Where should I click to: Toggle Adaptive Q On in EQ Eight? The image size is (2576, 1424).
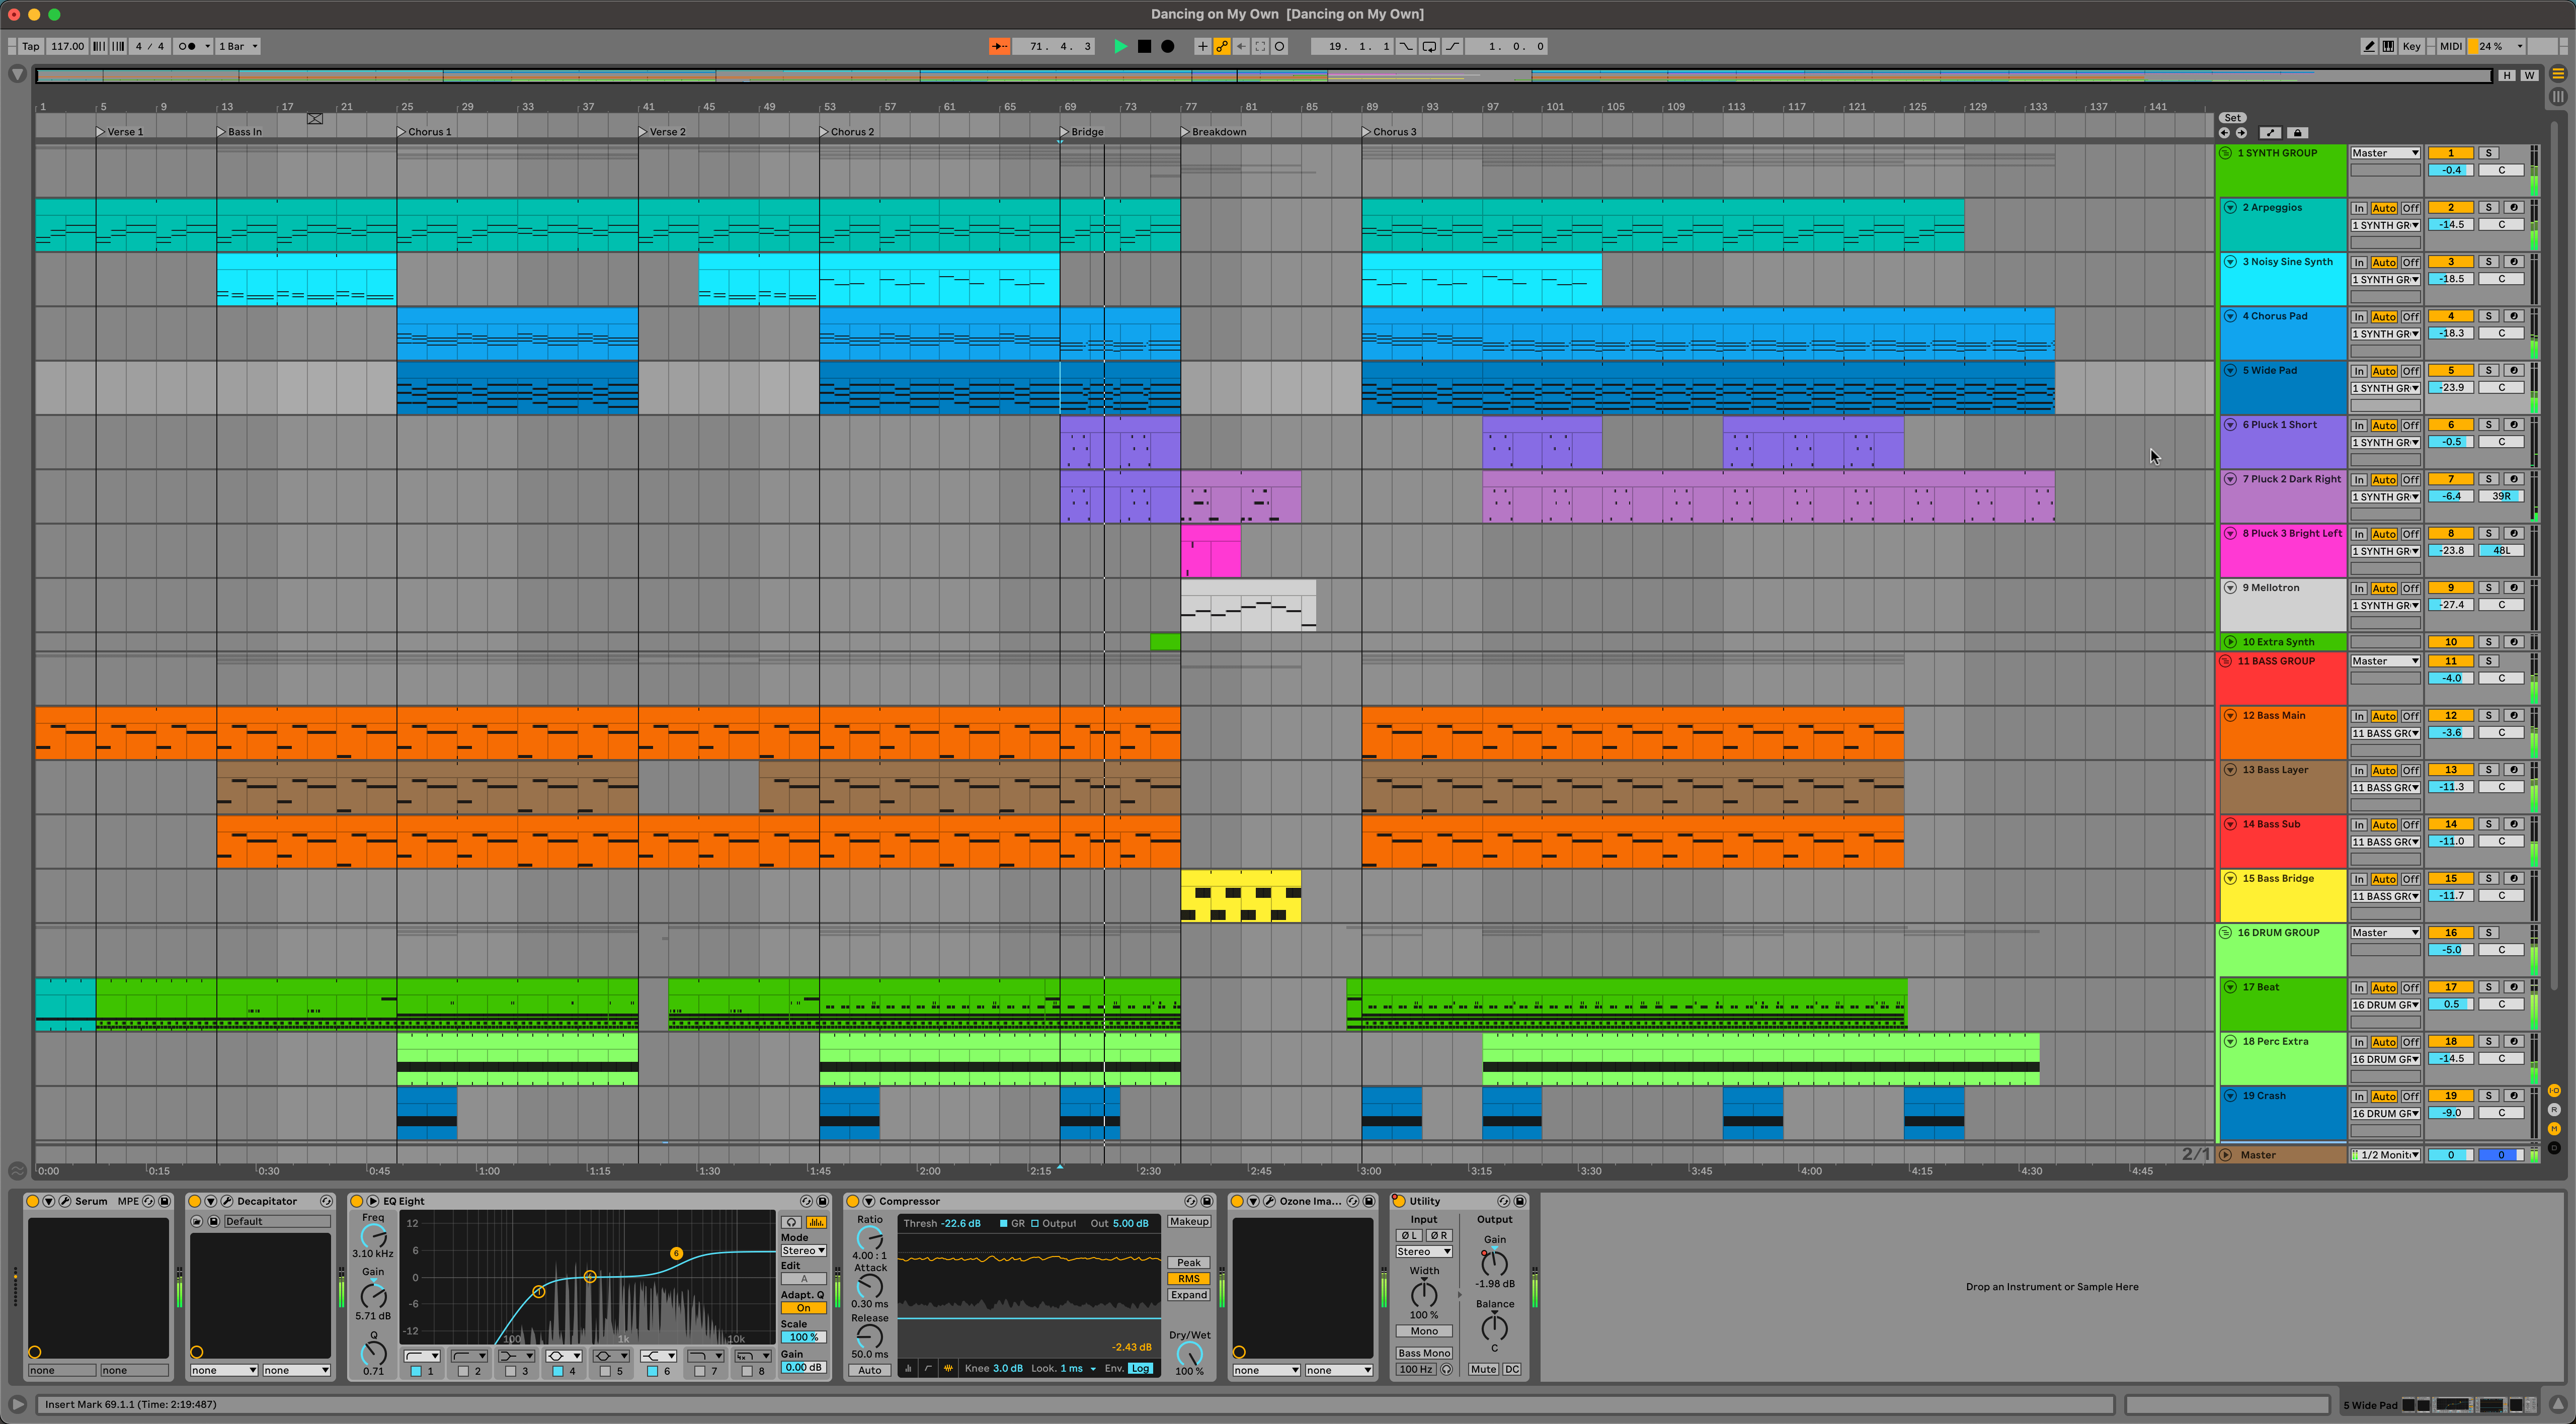click(803, 1308)
